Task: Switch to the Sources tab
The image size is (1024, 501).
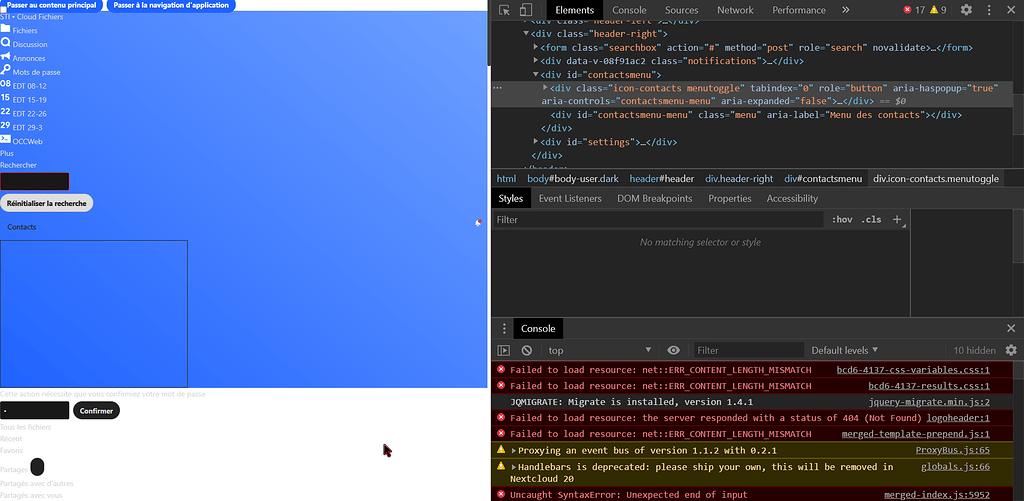Action: click(682, 10)
